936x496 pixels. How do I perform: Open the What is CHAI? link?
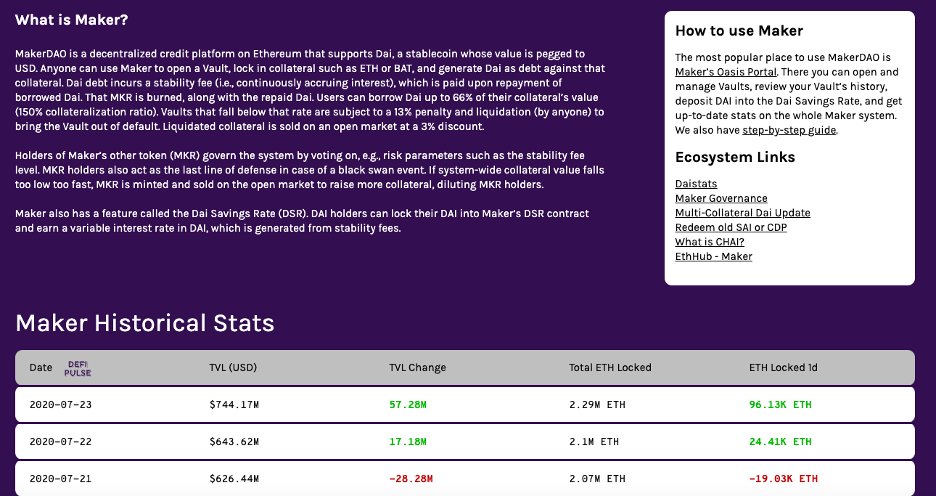tap(710, 242)
